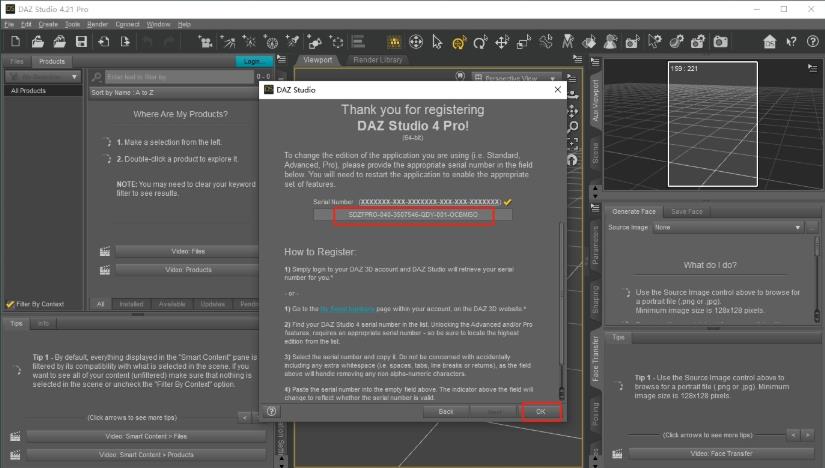The image size is (825, 468).
Task: Select the Generate Face tab
Action: point(634,212)
